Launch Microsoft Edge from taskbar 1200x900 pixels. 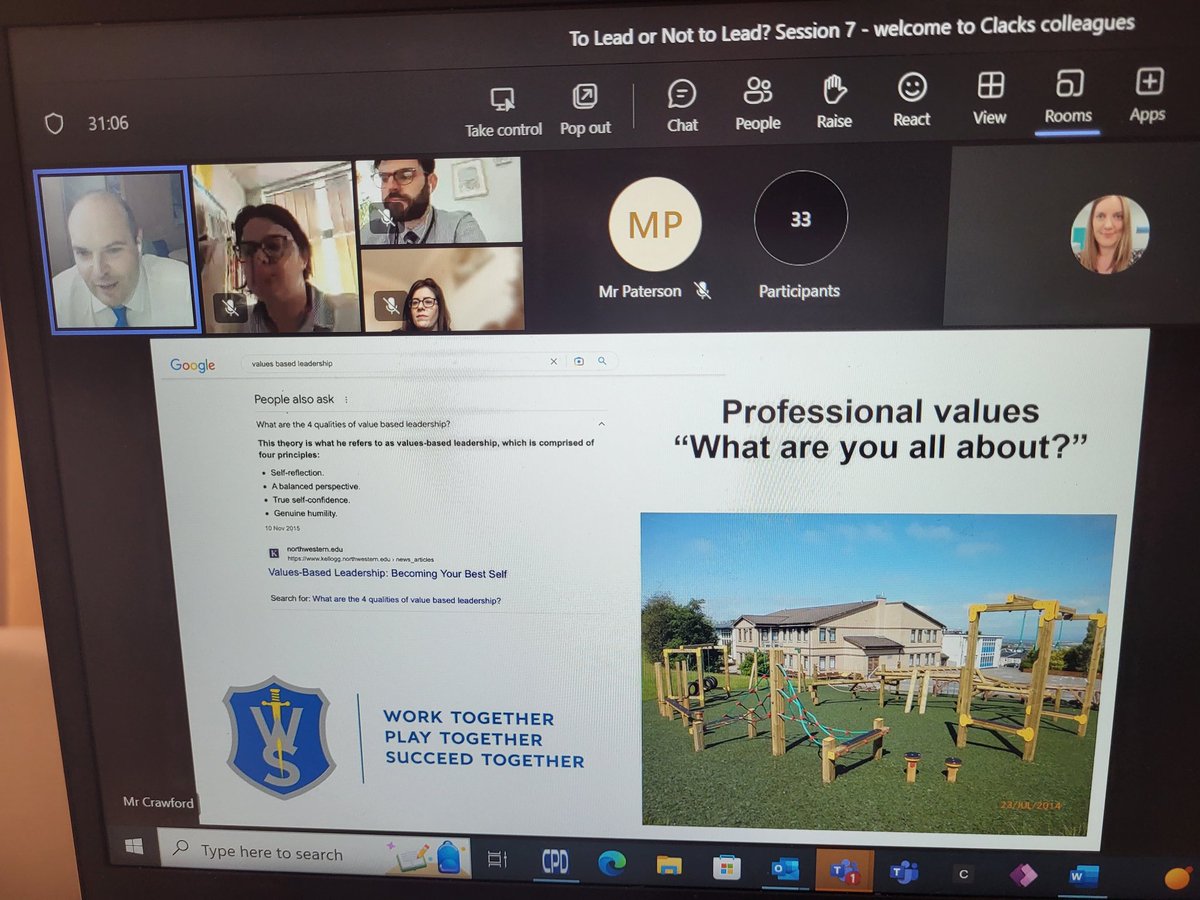pos(611,864)
